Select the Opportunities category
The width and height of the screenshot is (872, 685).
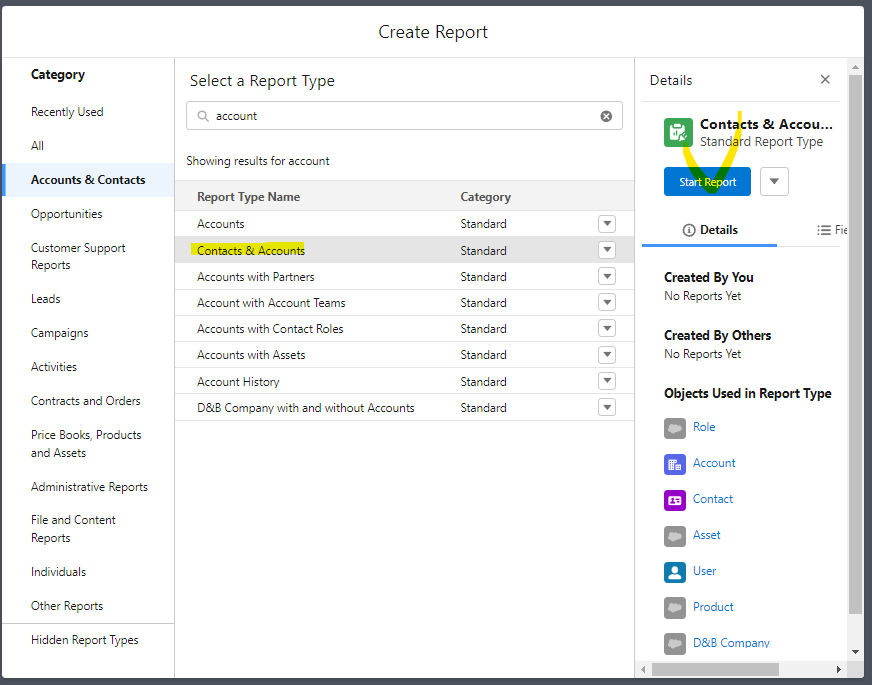(x=67, y=214)
